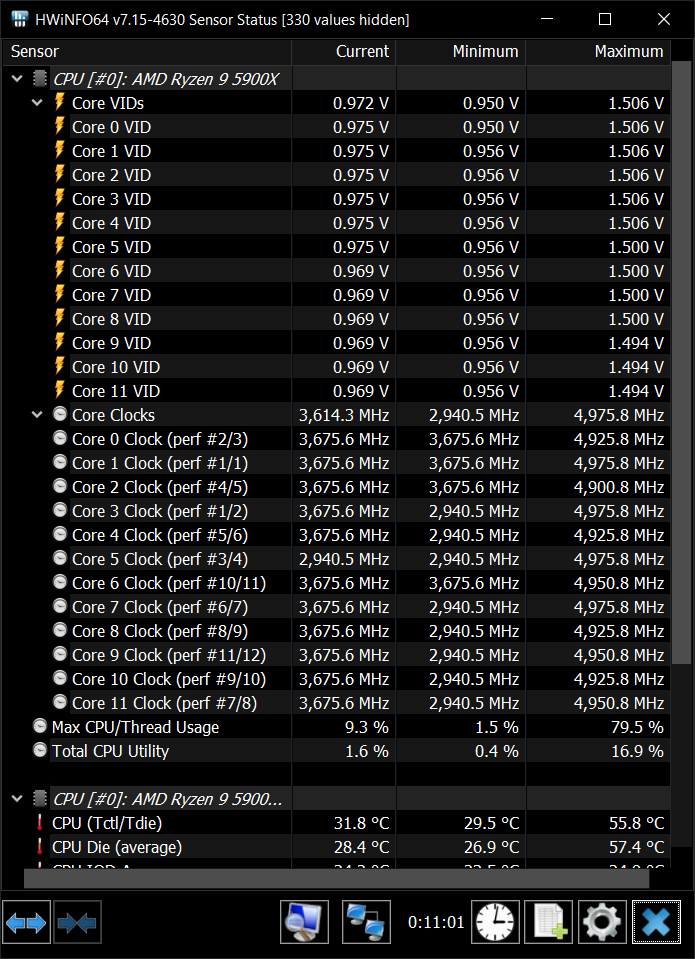The image size is (695, 959).
Task: Click Core 5 Clock current value 2,940.5 MHz
Action: pos(344,559)
